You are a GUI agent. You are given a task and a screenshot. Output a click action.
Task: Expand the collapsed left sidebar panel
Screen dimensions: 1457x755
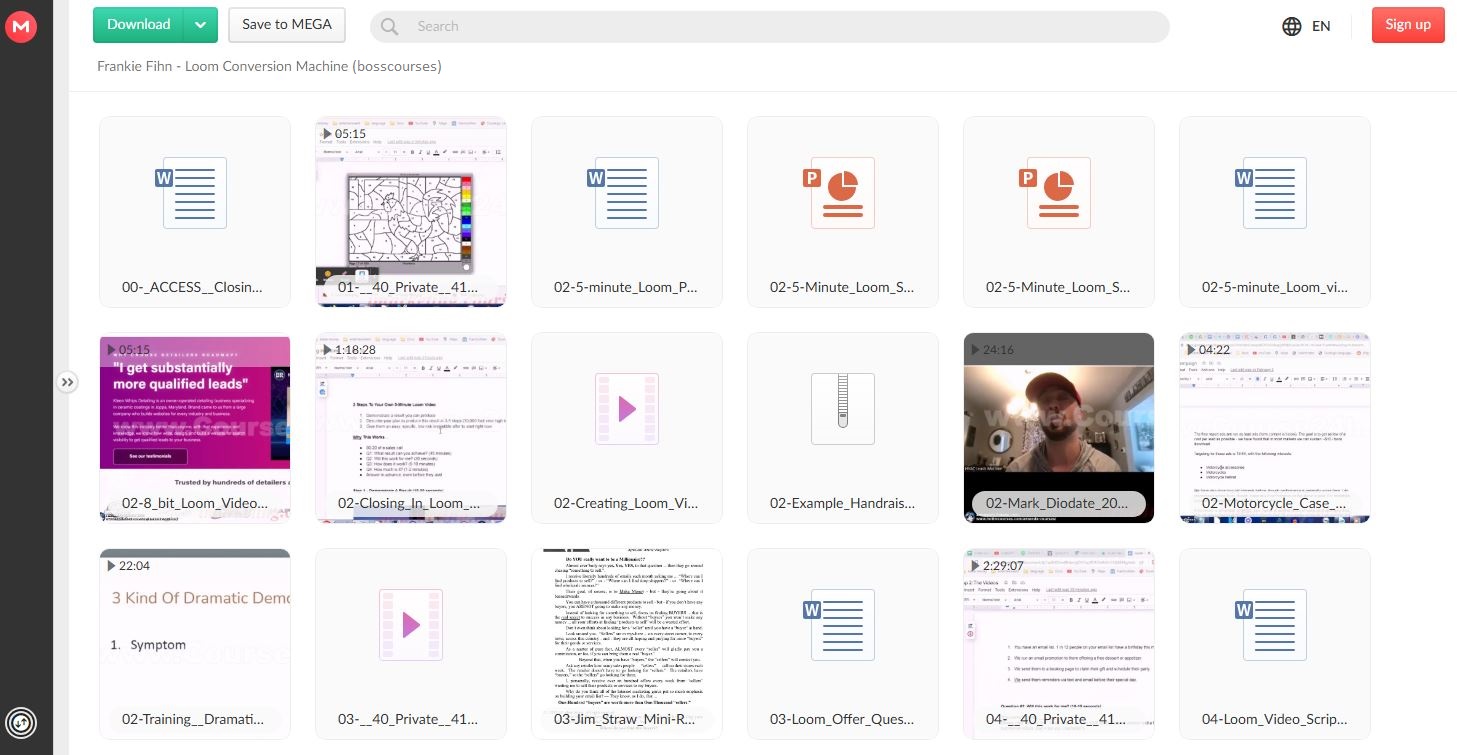coord(66,382)
